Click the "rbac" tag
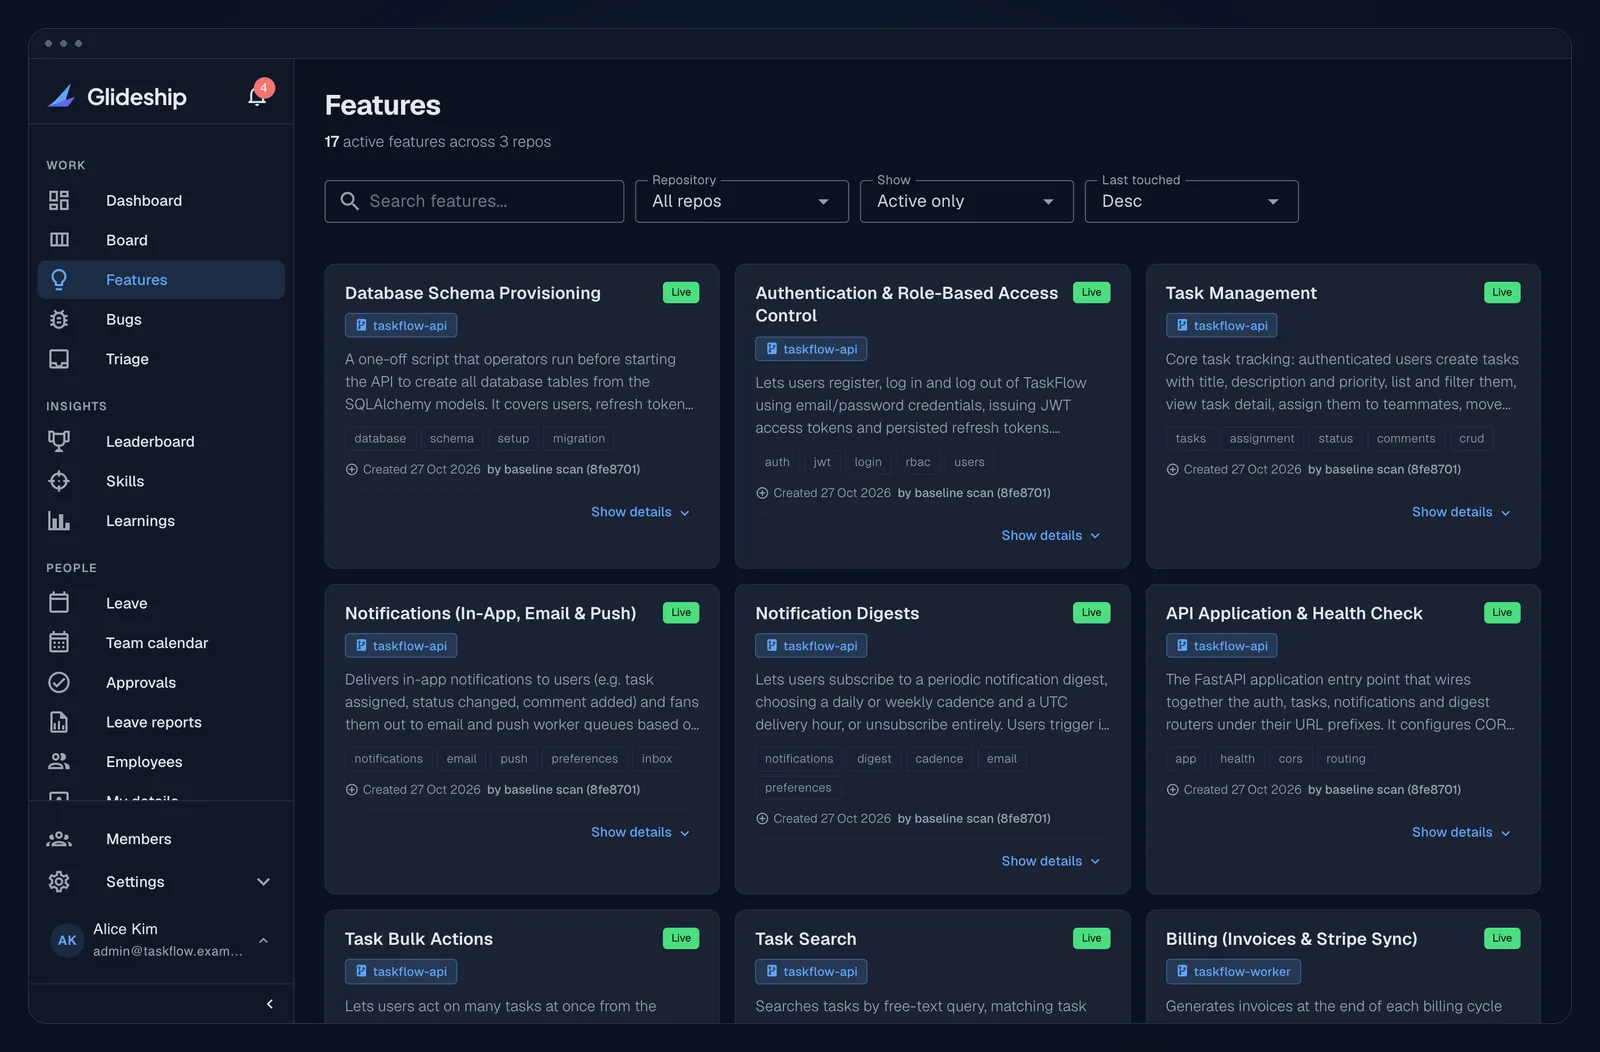 pos(918,462)
